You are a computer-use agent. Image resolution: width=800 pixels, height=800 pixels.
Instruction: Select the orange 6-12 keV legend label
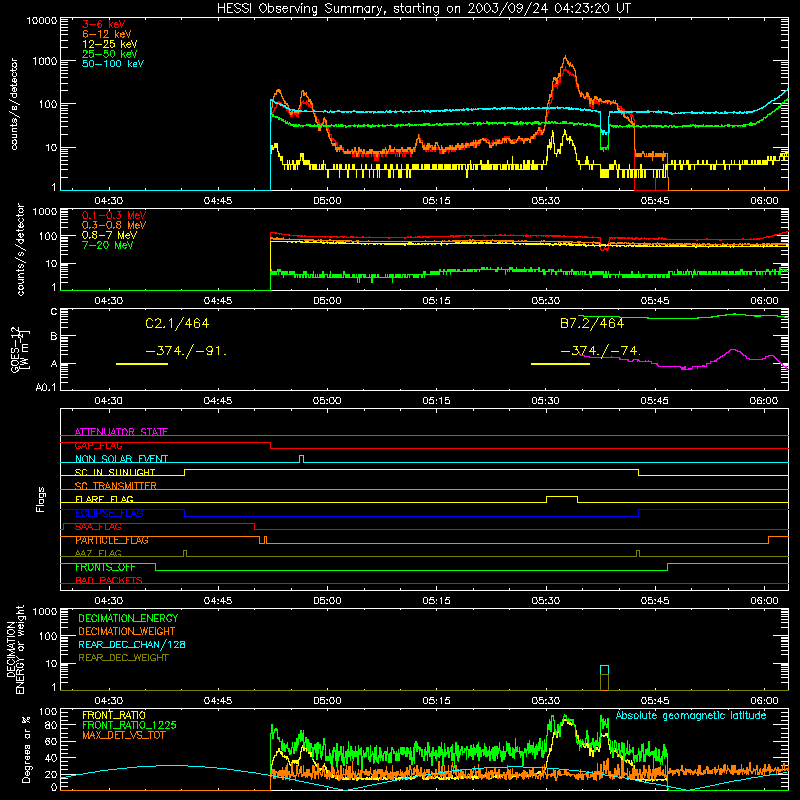click(107, 34)
